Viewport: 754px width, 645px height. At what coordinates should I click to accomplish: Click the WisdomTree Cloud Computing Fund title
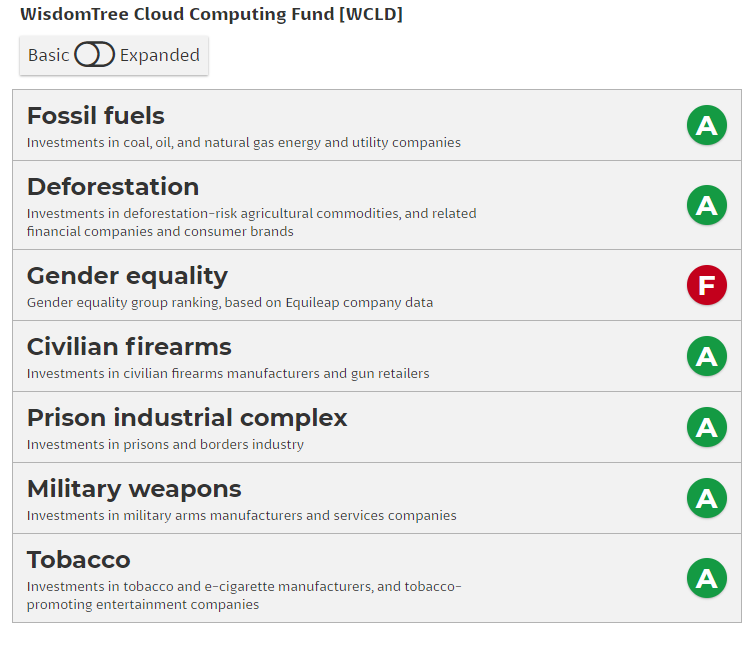(x=211, y=15)
